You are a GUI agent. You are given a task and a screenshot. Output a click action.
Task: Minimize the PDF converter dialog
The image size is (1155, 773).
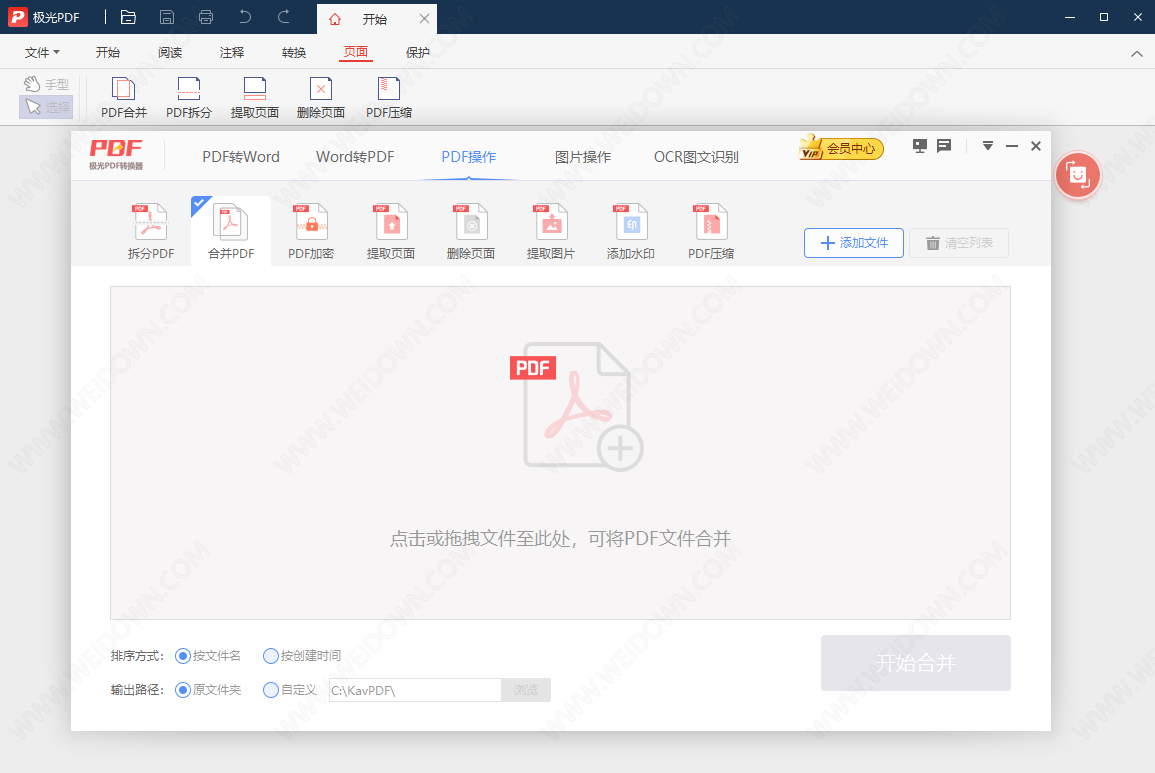pos(1012,146)
